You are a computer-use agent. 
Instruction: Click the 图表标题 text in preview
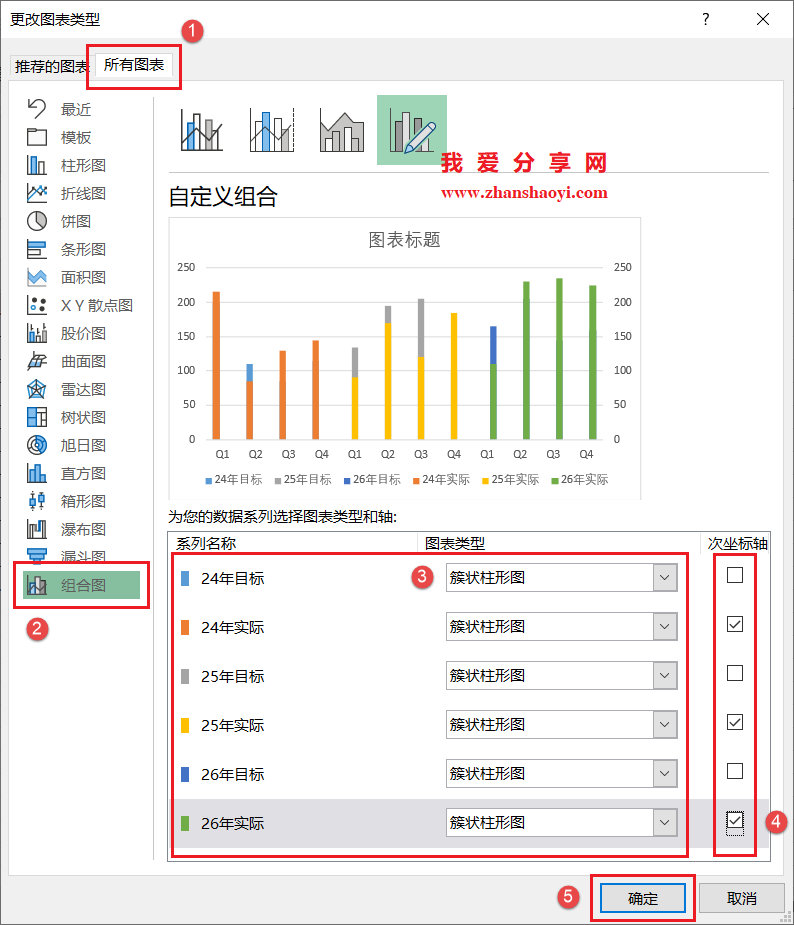point(405,240)
